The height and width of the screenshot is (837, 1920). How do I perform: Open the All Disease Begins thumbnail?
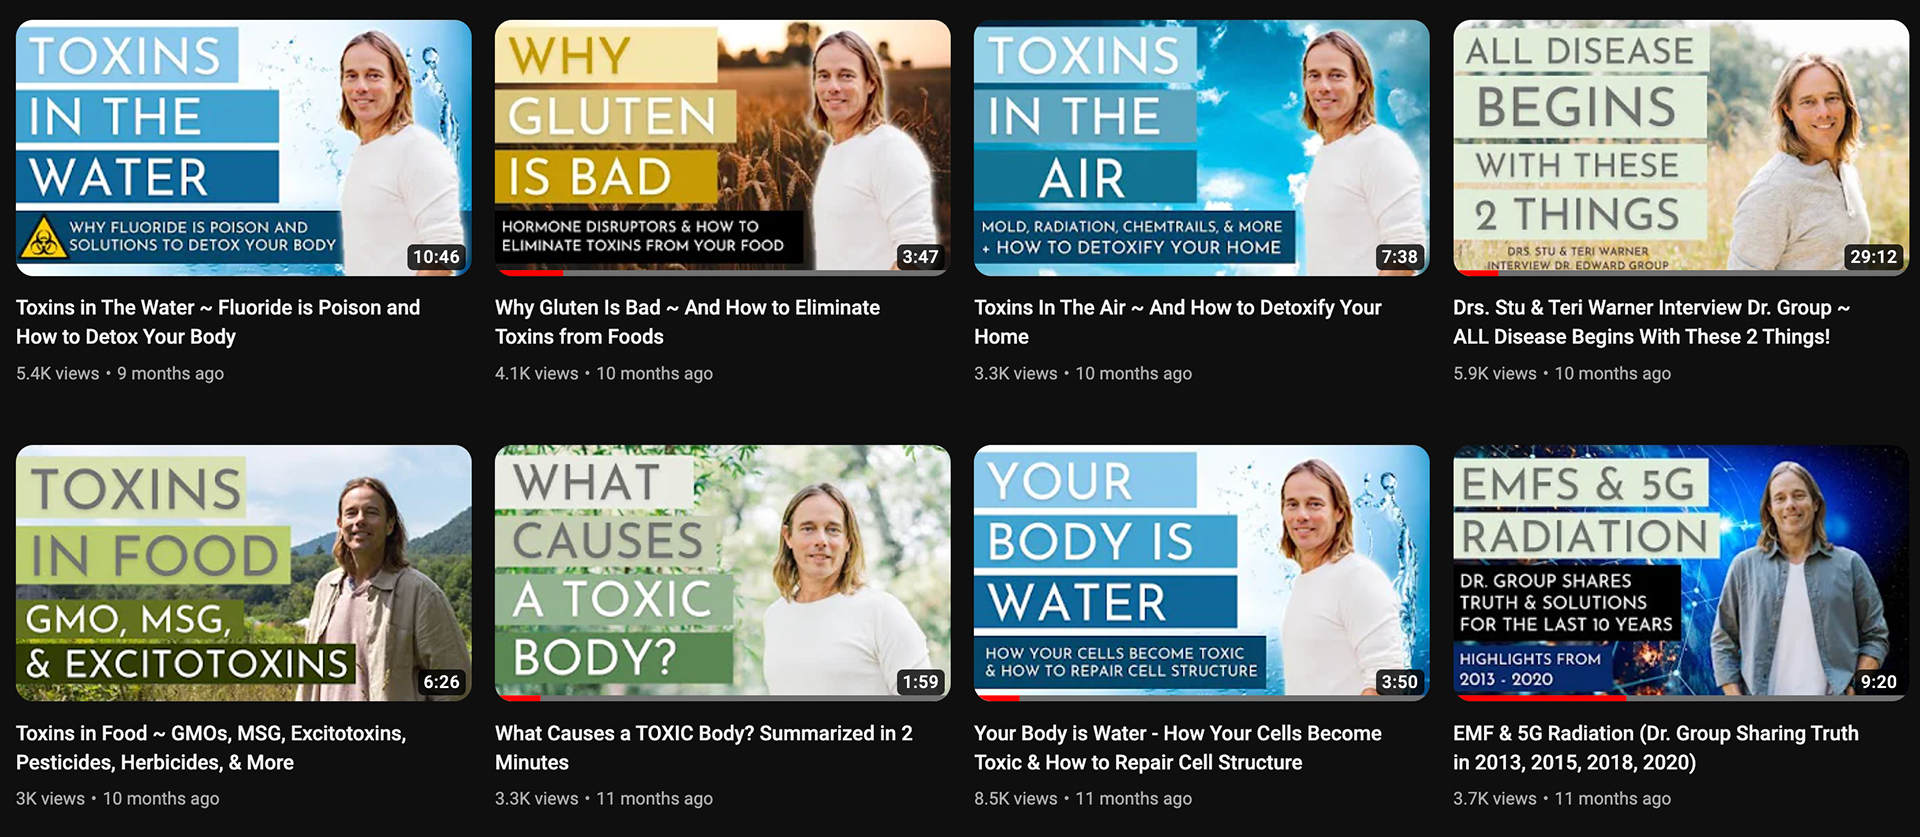coord(1681,147)
